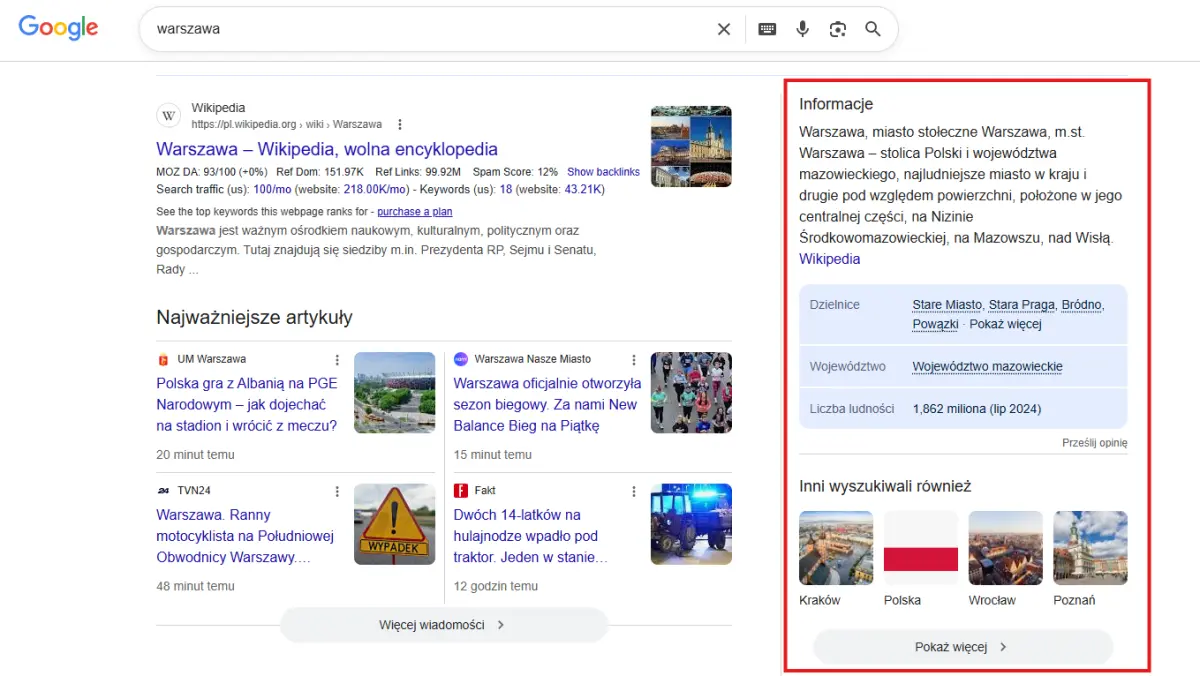Open options menu for TVN24 article

click(337, 492)
